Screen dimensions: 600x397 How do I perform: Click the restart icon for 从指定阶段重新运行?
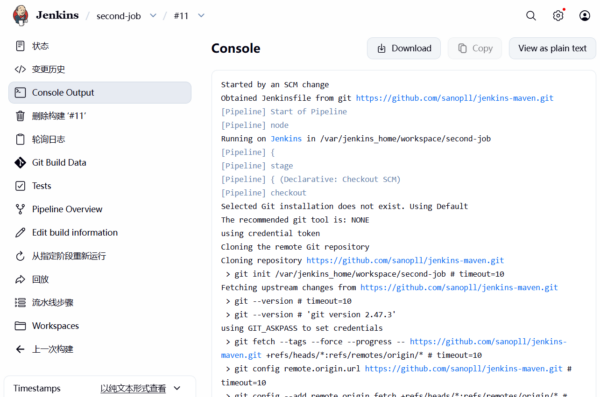pyautogui.click(x=20, y=256)
